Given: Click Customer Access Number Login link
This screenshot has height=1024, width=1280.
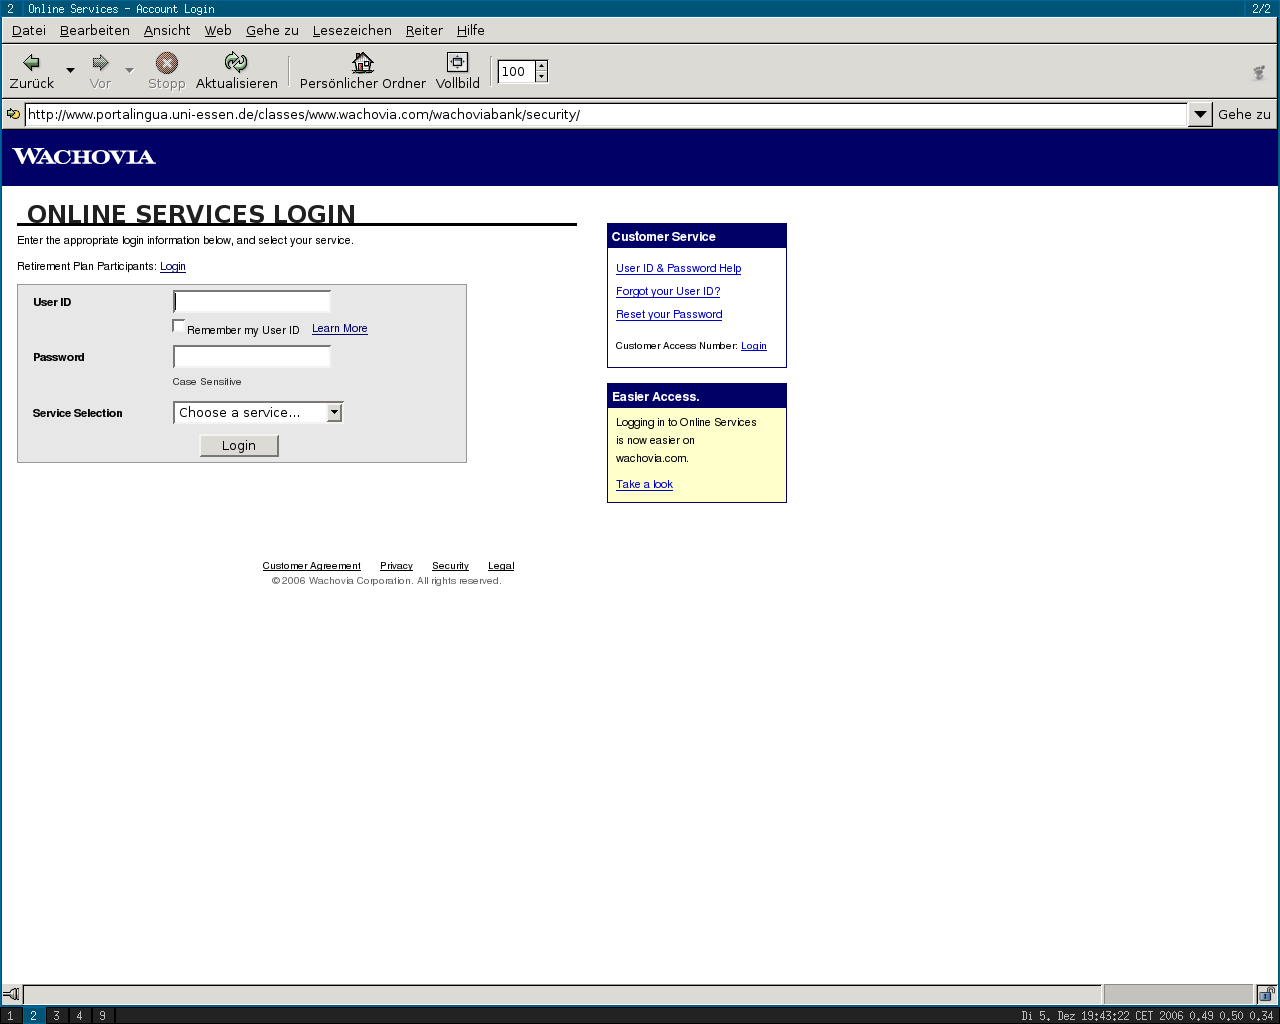Looking at the screenshot, I should (754, 346).
